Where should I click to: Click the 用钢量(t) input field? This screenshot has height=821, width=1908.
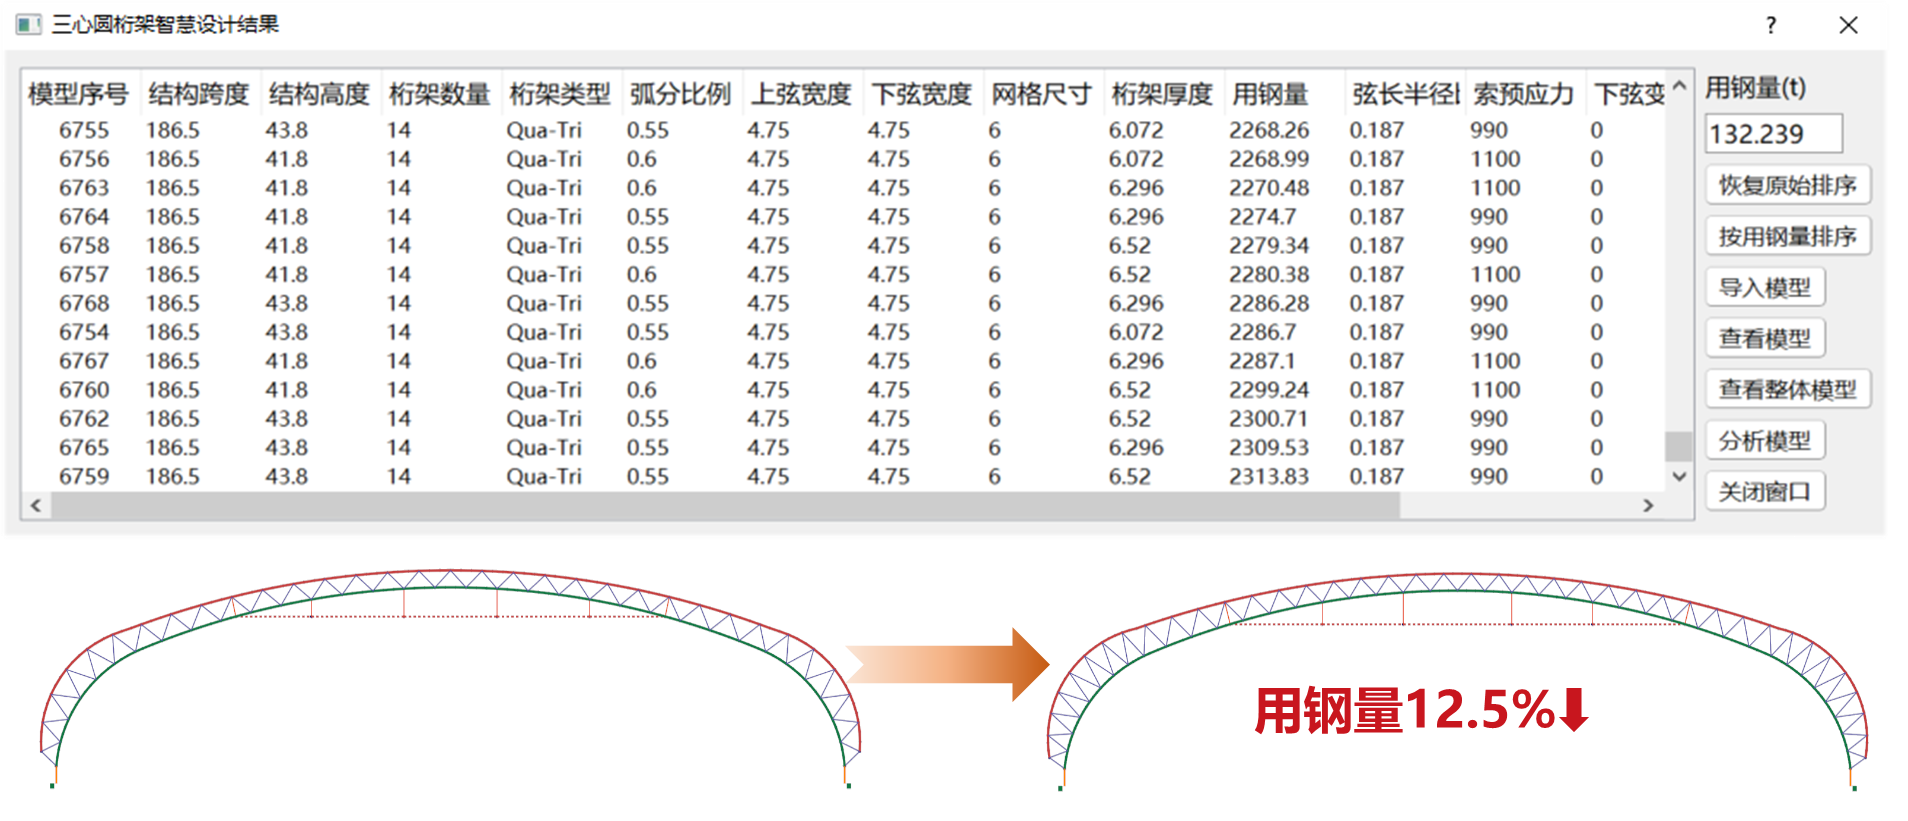[x=1772, y=134]
